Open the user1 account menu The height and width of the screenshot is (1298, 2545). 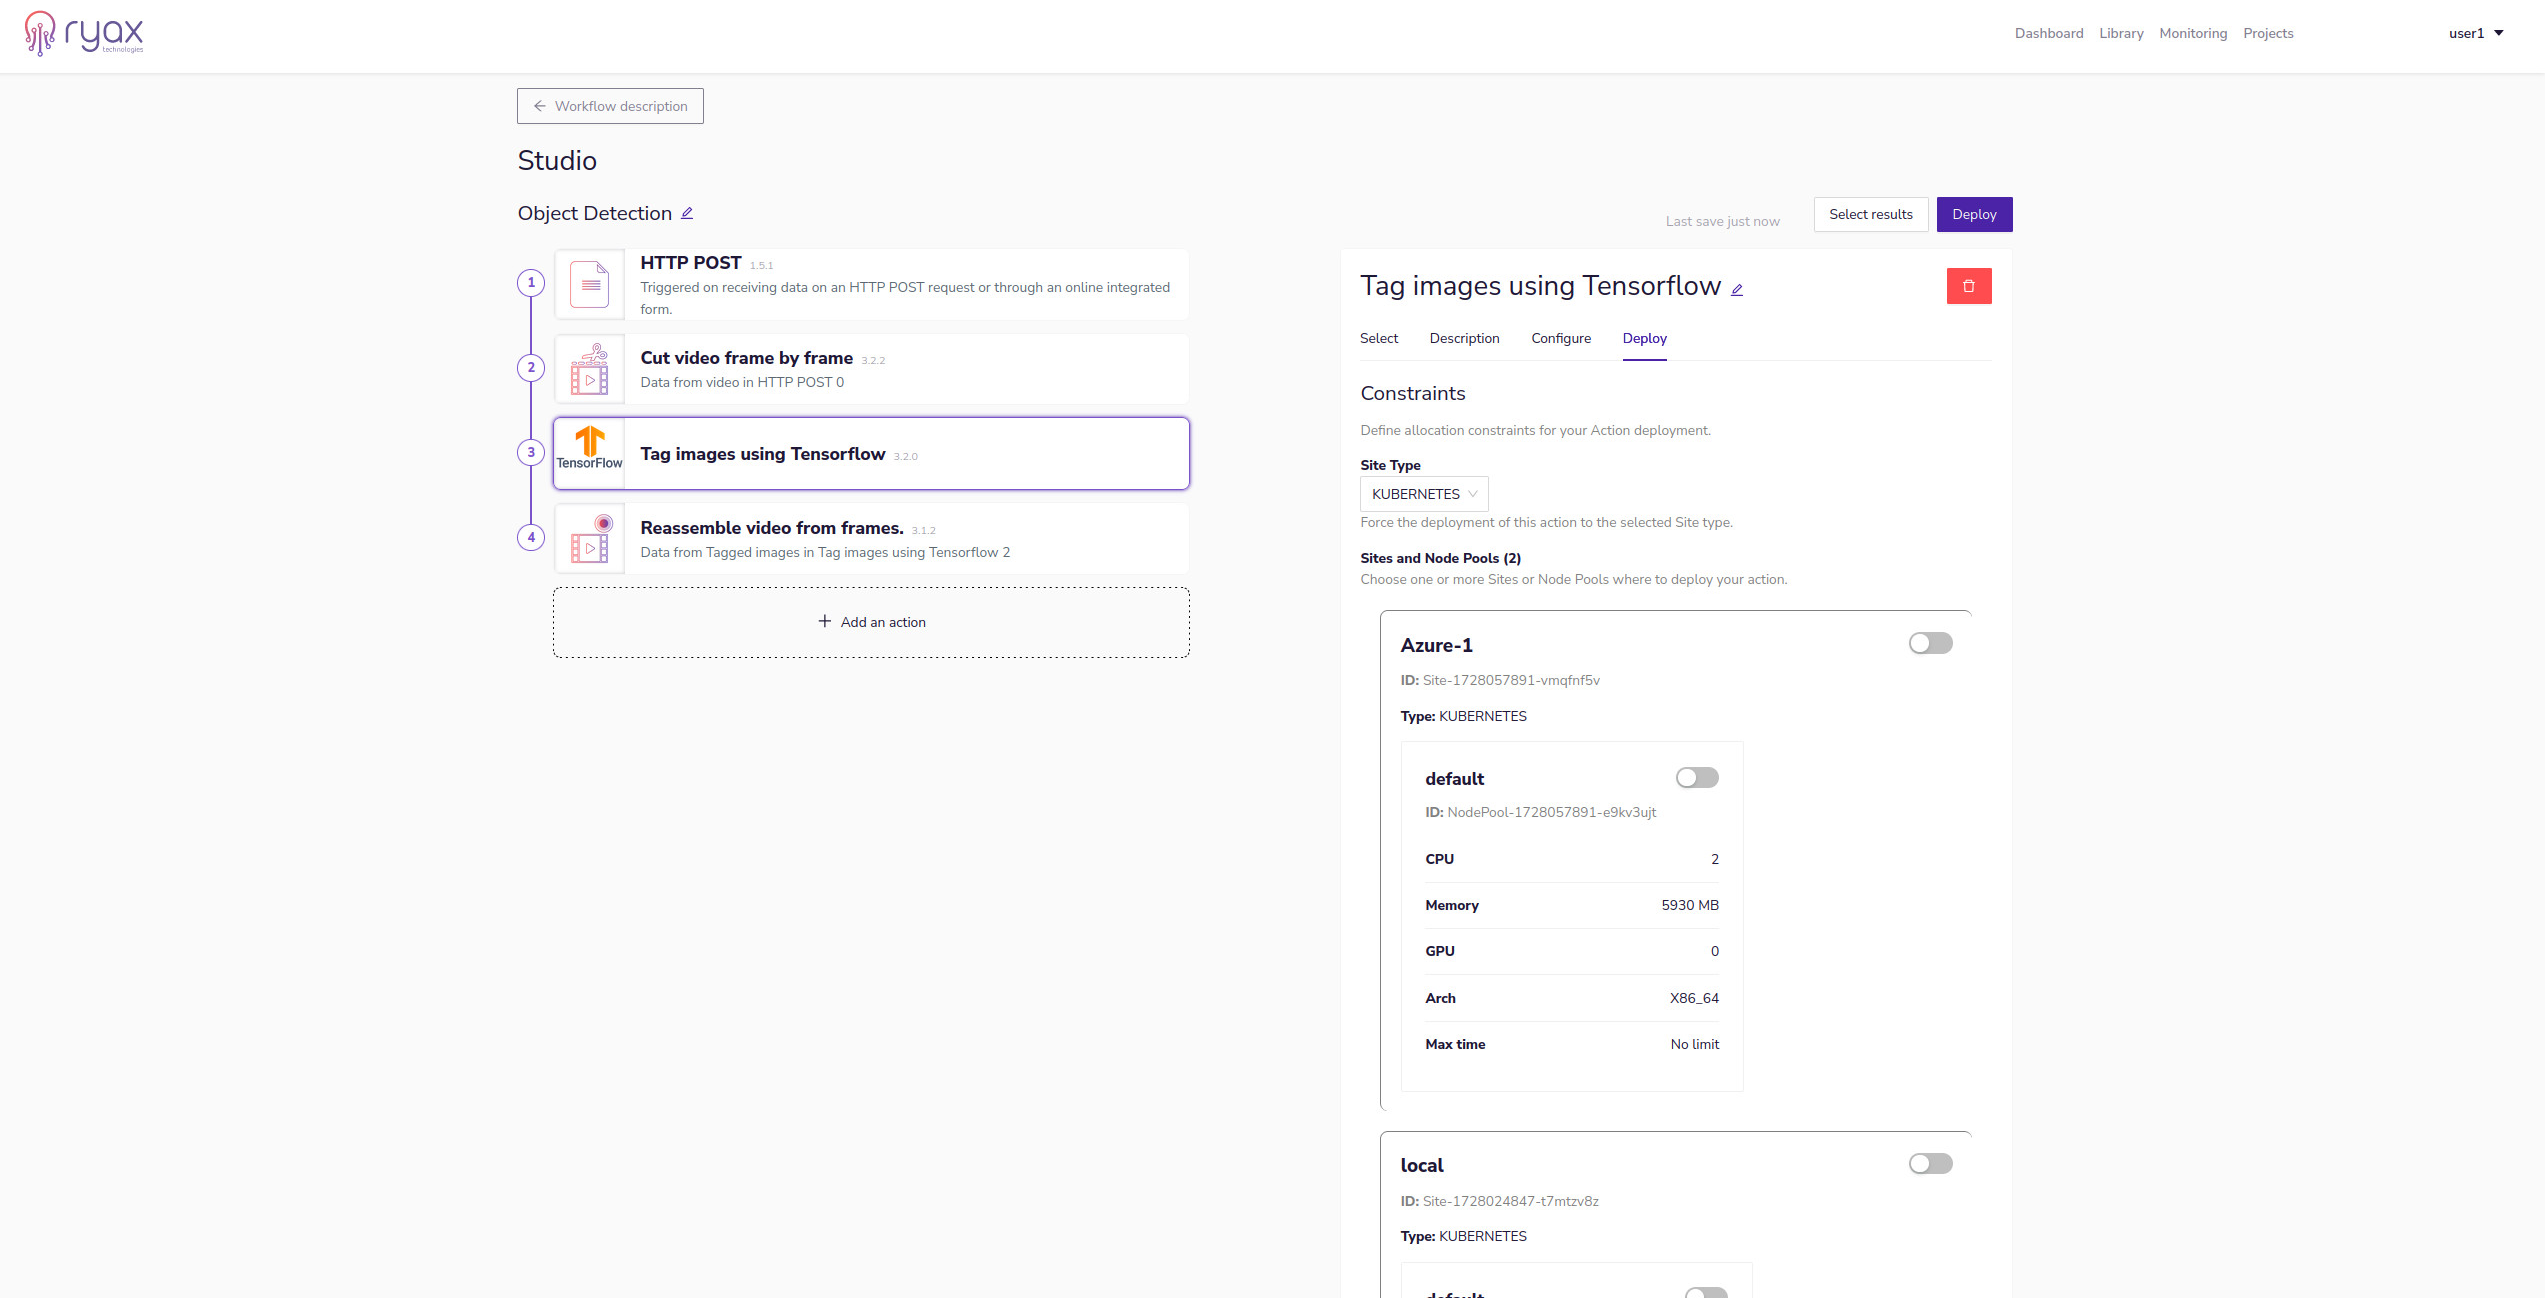2475,33
